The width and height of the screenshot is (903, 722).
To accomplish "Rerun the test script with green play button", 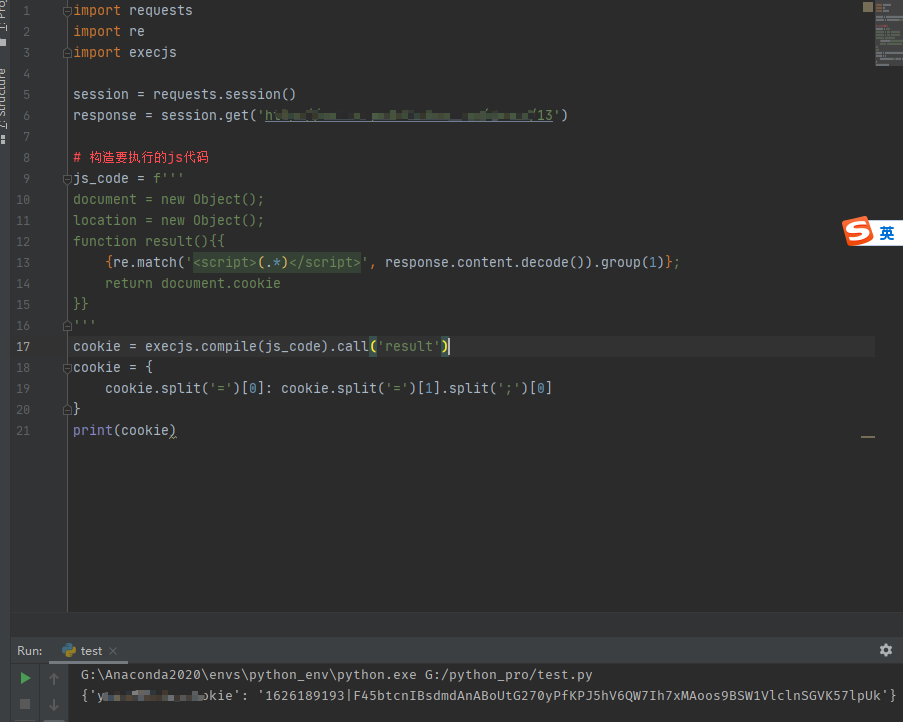I will (25, 678).
